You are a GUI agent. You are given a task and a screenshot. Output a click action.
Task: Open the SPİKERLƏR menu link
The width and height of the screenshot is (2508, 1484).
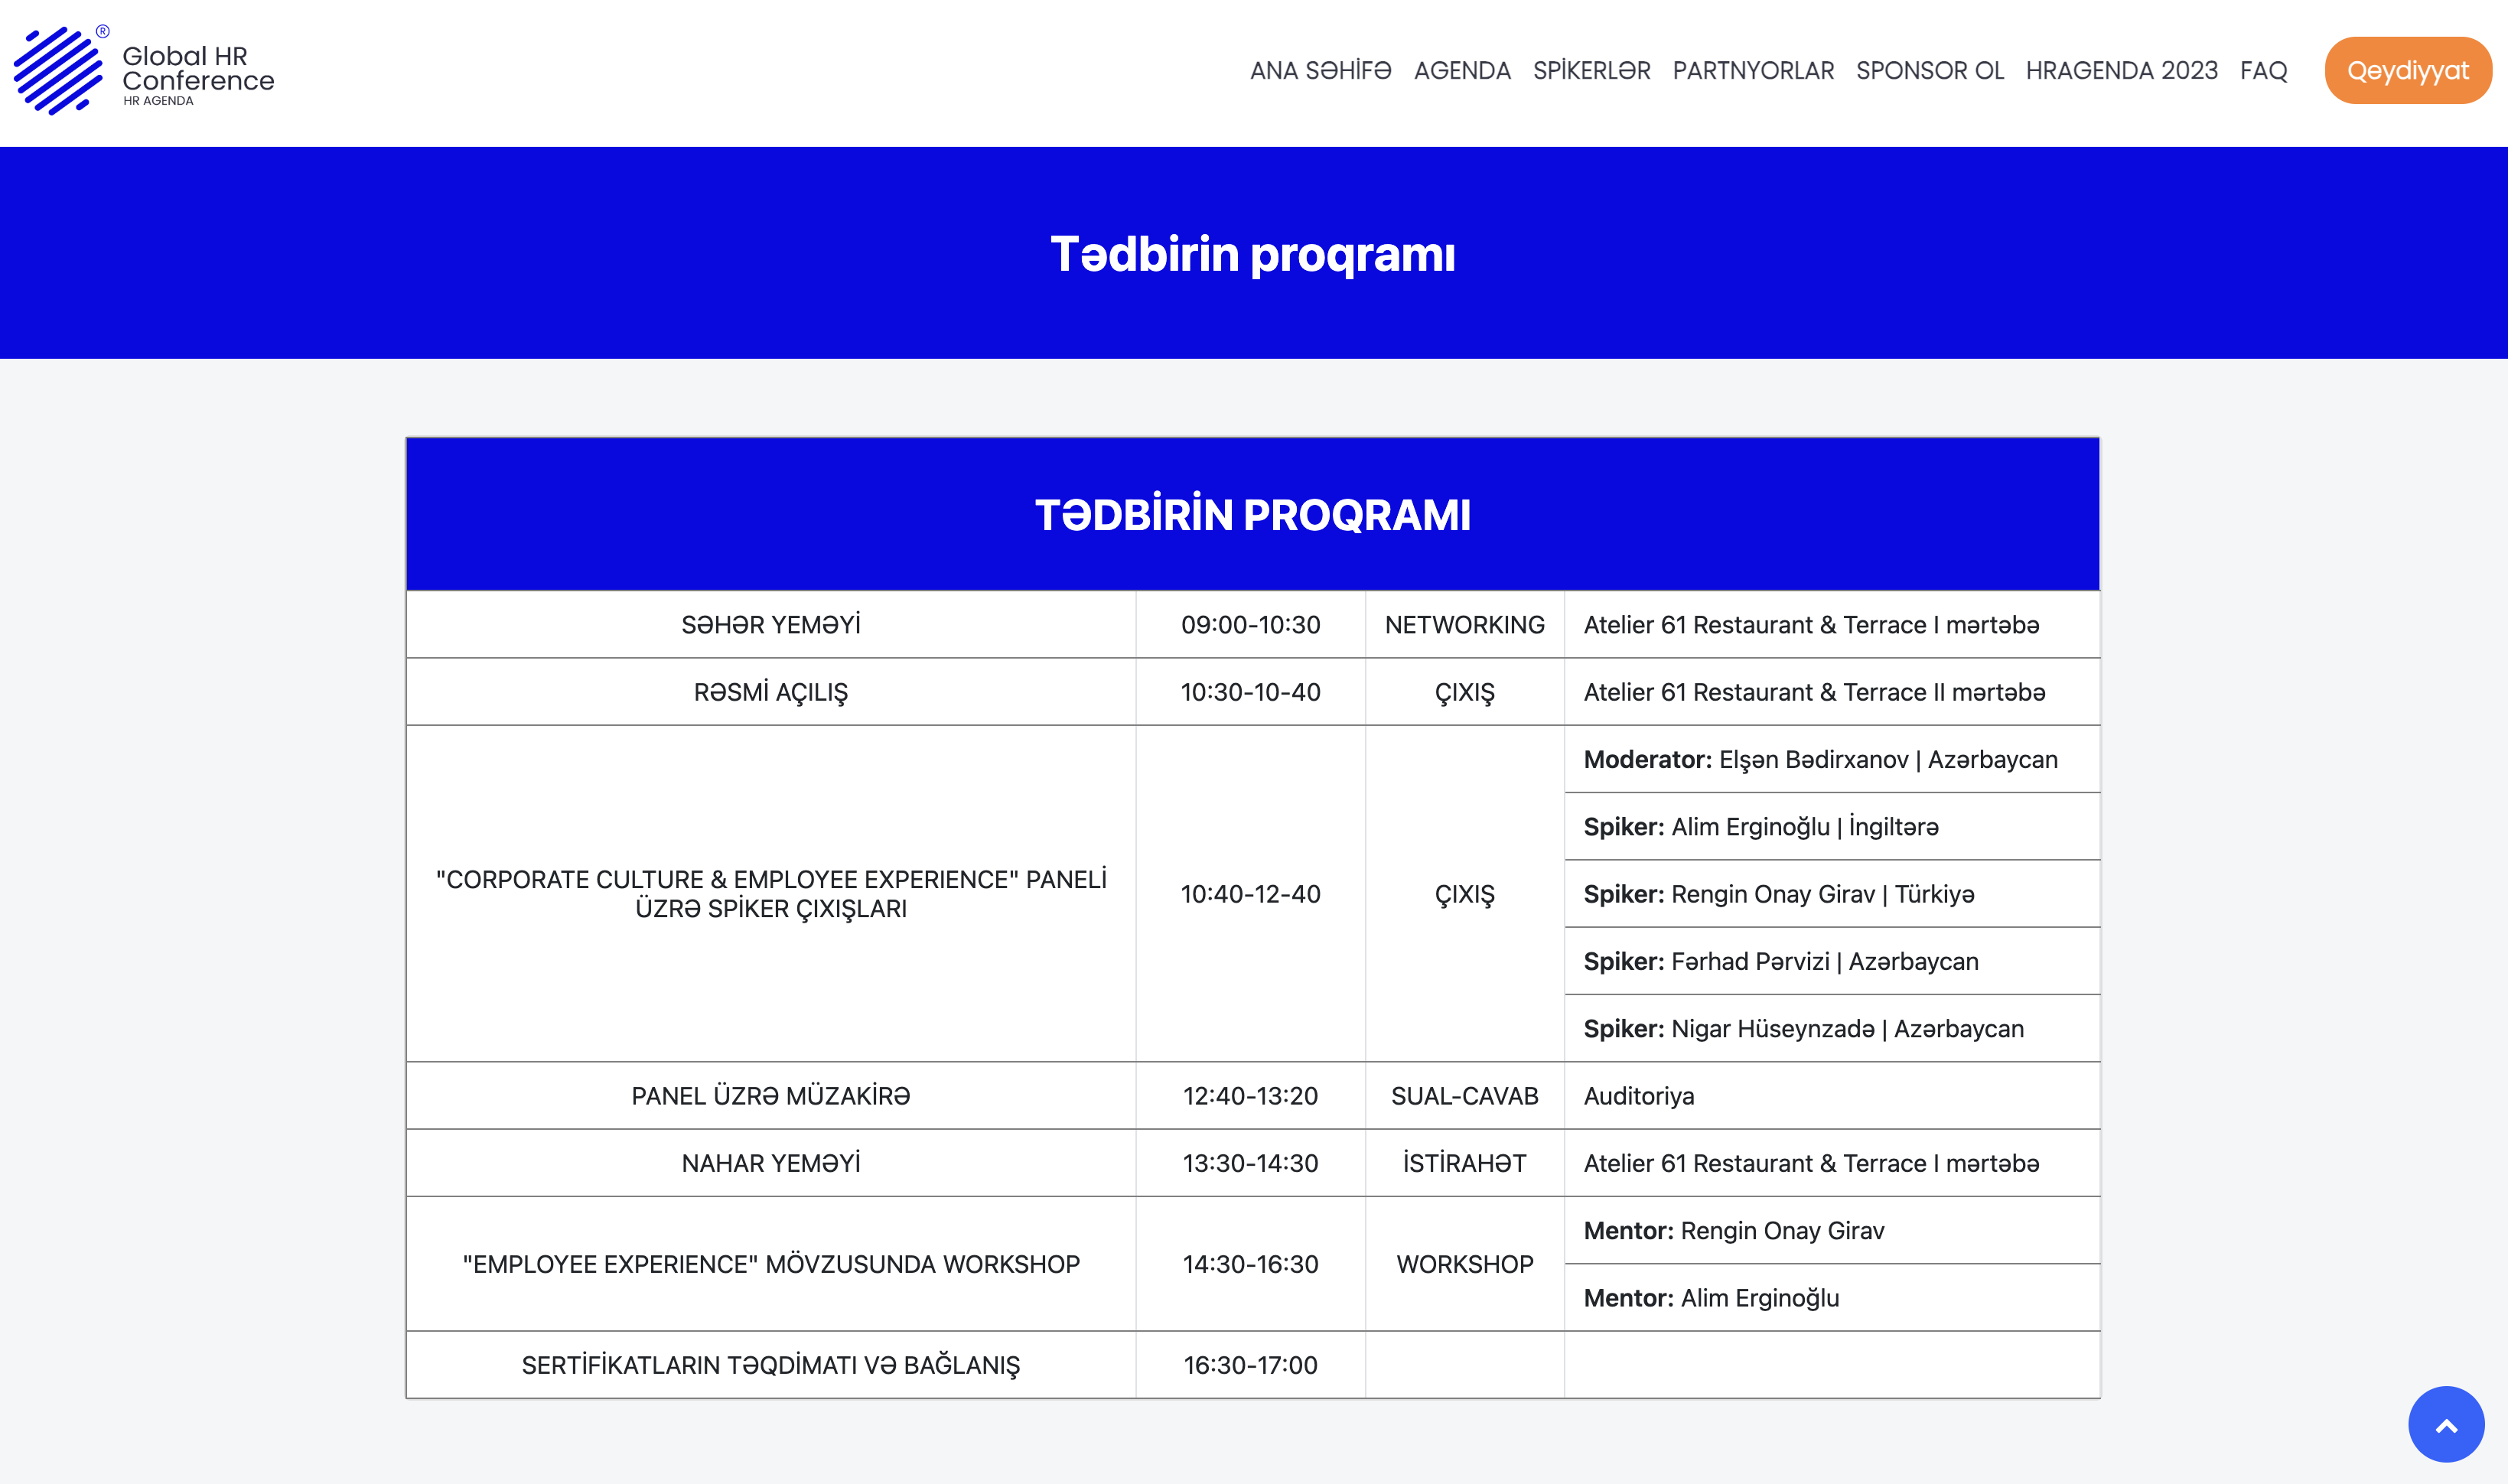[x=1591, y=71]
